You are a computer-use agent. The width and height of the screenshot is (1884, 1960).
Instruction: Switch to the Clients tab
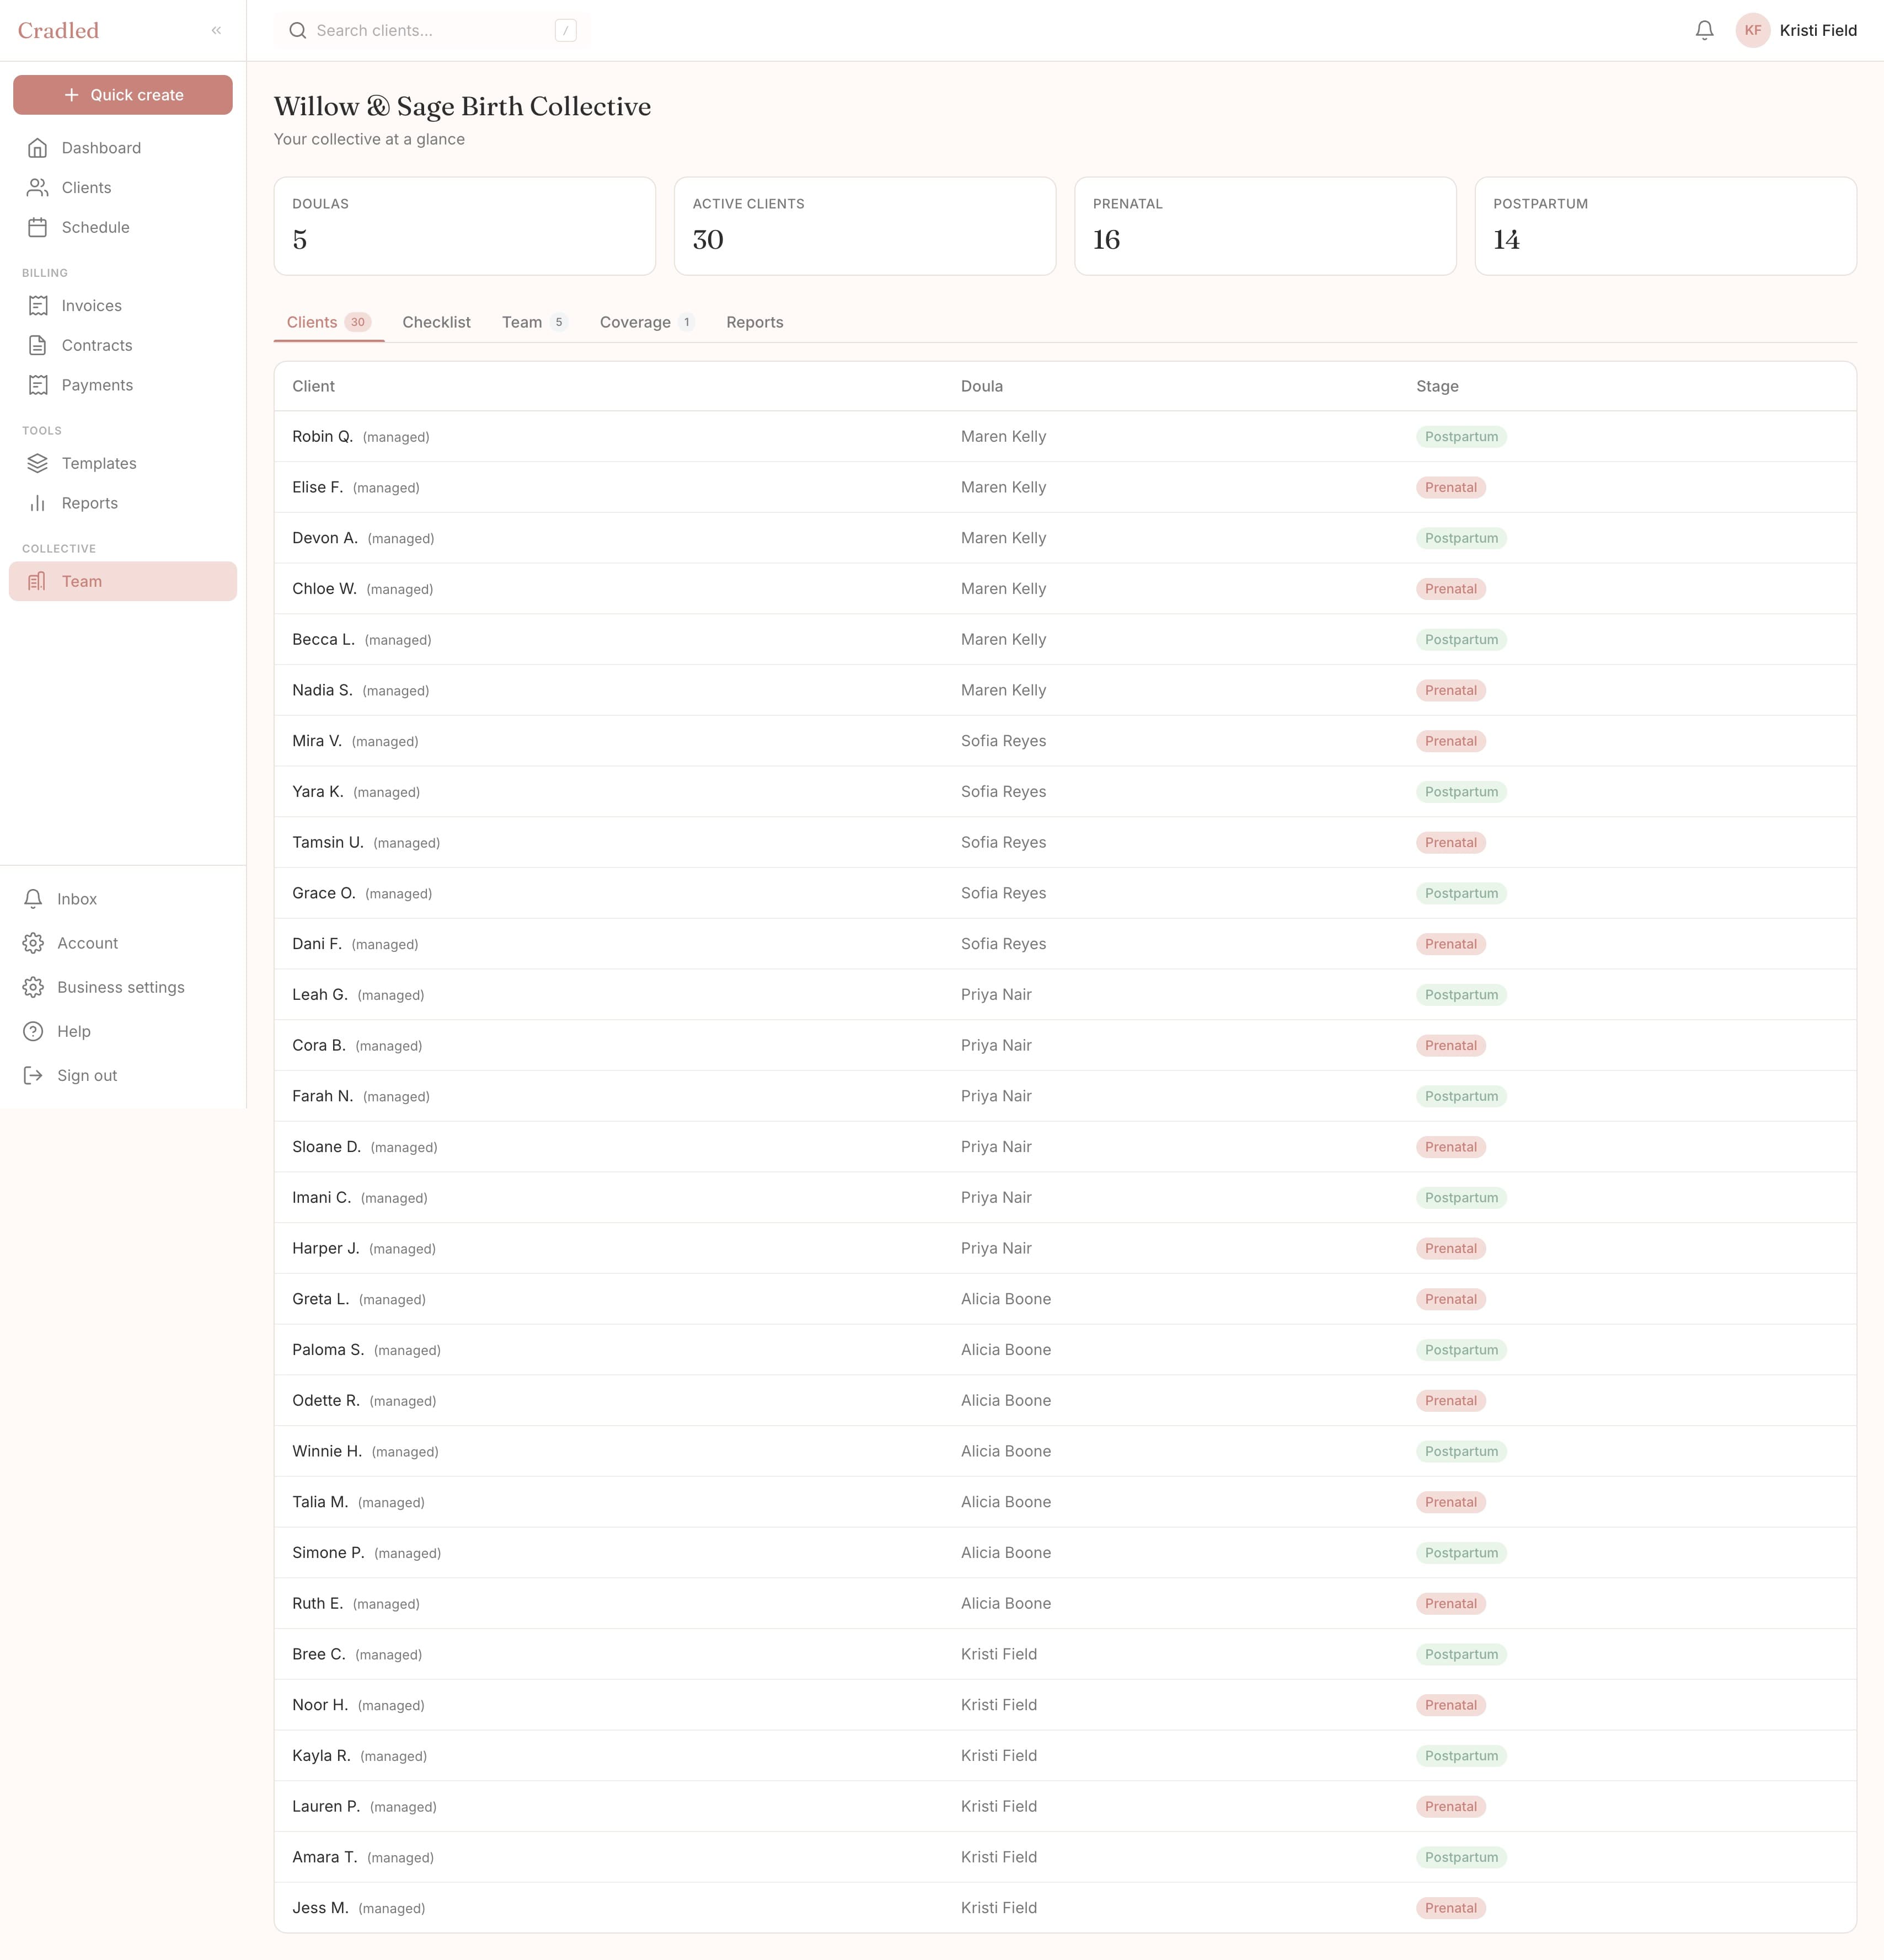tap(329, 322)
